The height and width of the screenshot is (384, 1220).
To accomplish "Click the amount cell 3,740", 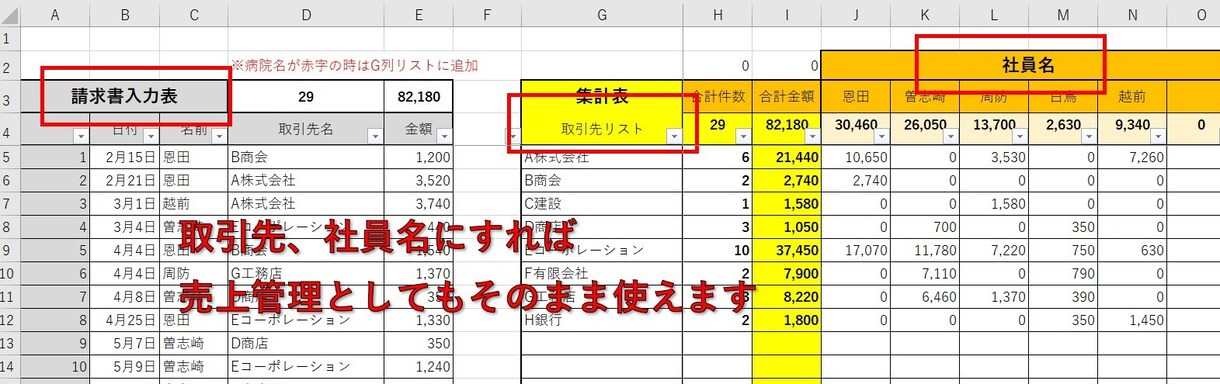I will point(418,203).
